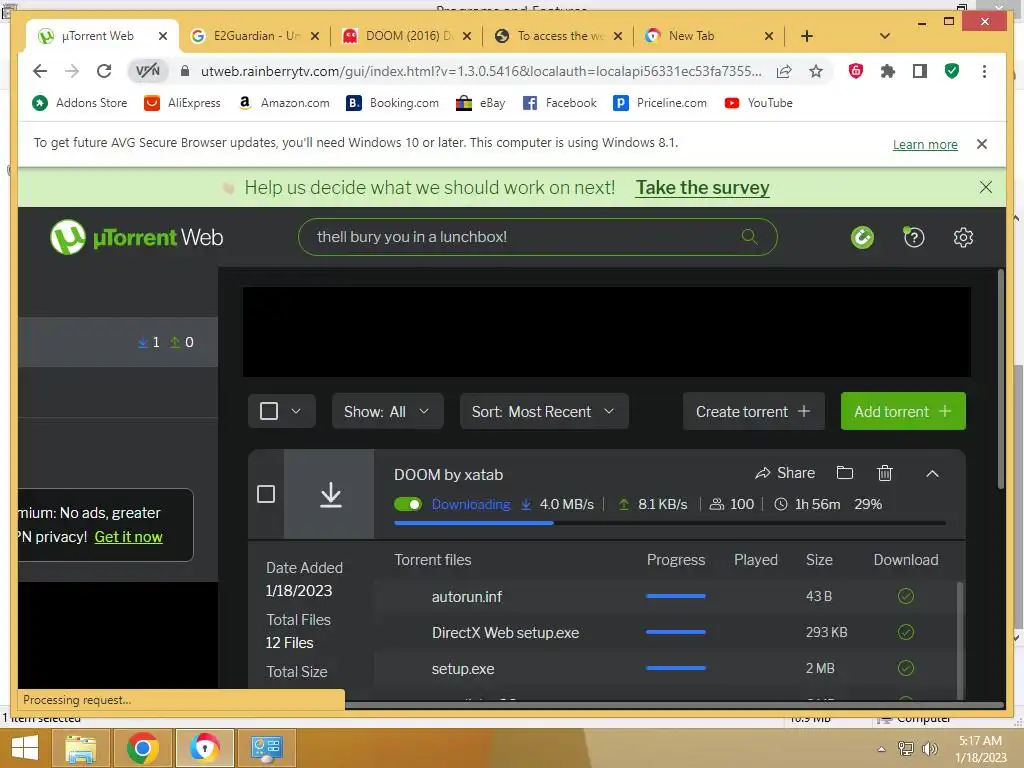1024x768 pixels.
Task: Toggle the DOOM downloading switch
Action: (x=408, y=504)
